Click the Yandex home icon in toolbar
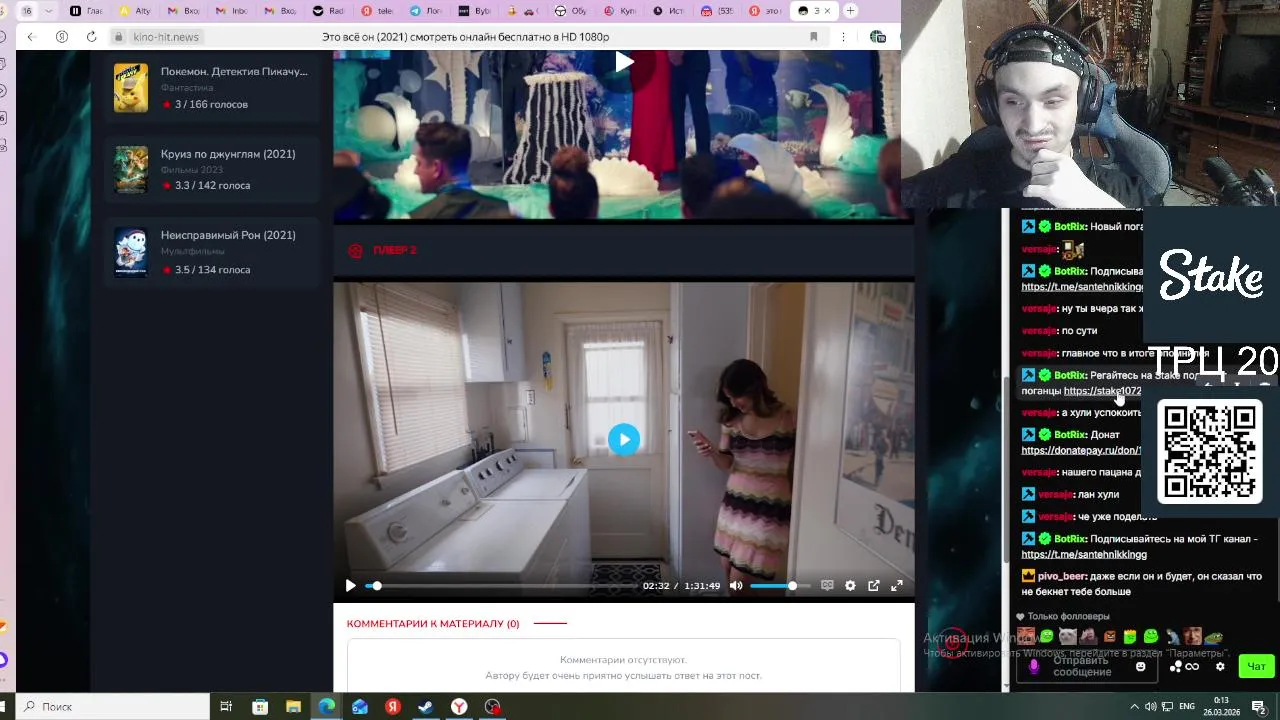Image resolution: width=1280 pixels, height=720 pixels. click(x=62, y=37)
